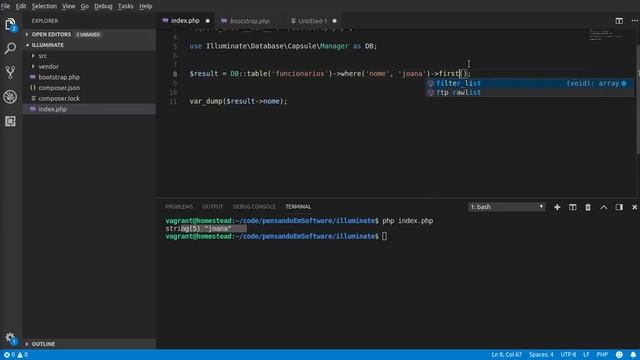The height and width of the screenshot is (360, 640).
Task: Open the Go menu
Action: point(84,6)
